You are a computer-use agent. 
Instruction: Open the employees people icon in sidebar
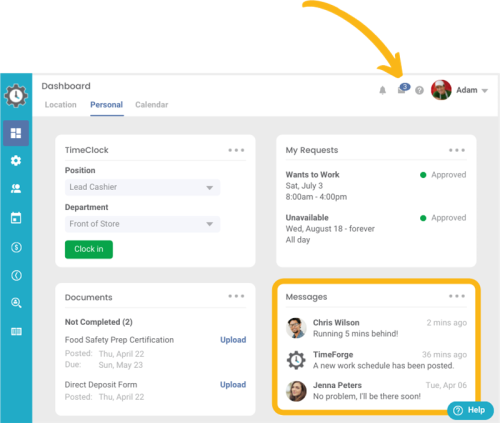(x=16, y=189)
